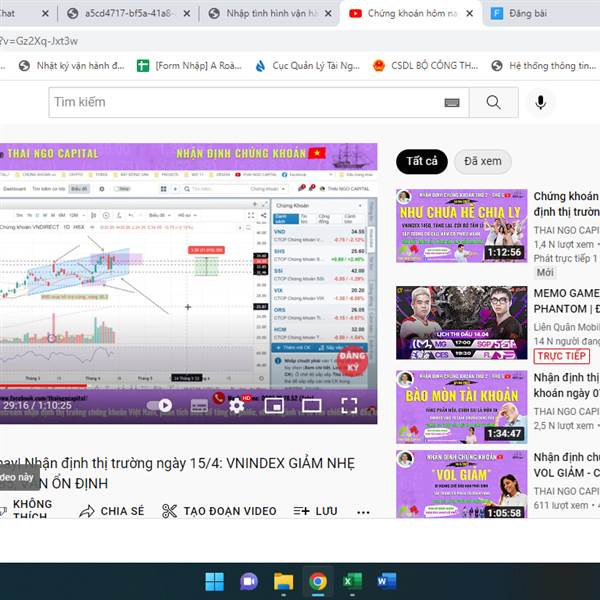Enable miniplayer mode icon

pos(274,405)
